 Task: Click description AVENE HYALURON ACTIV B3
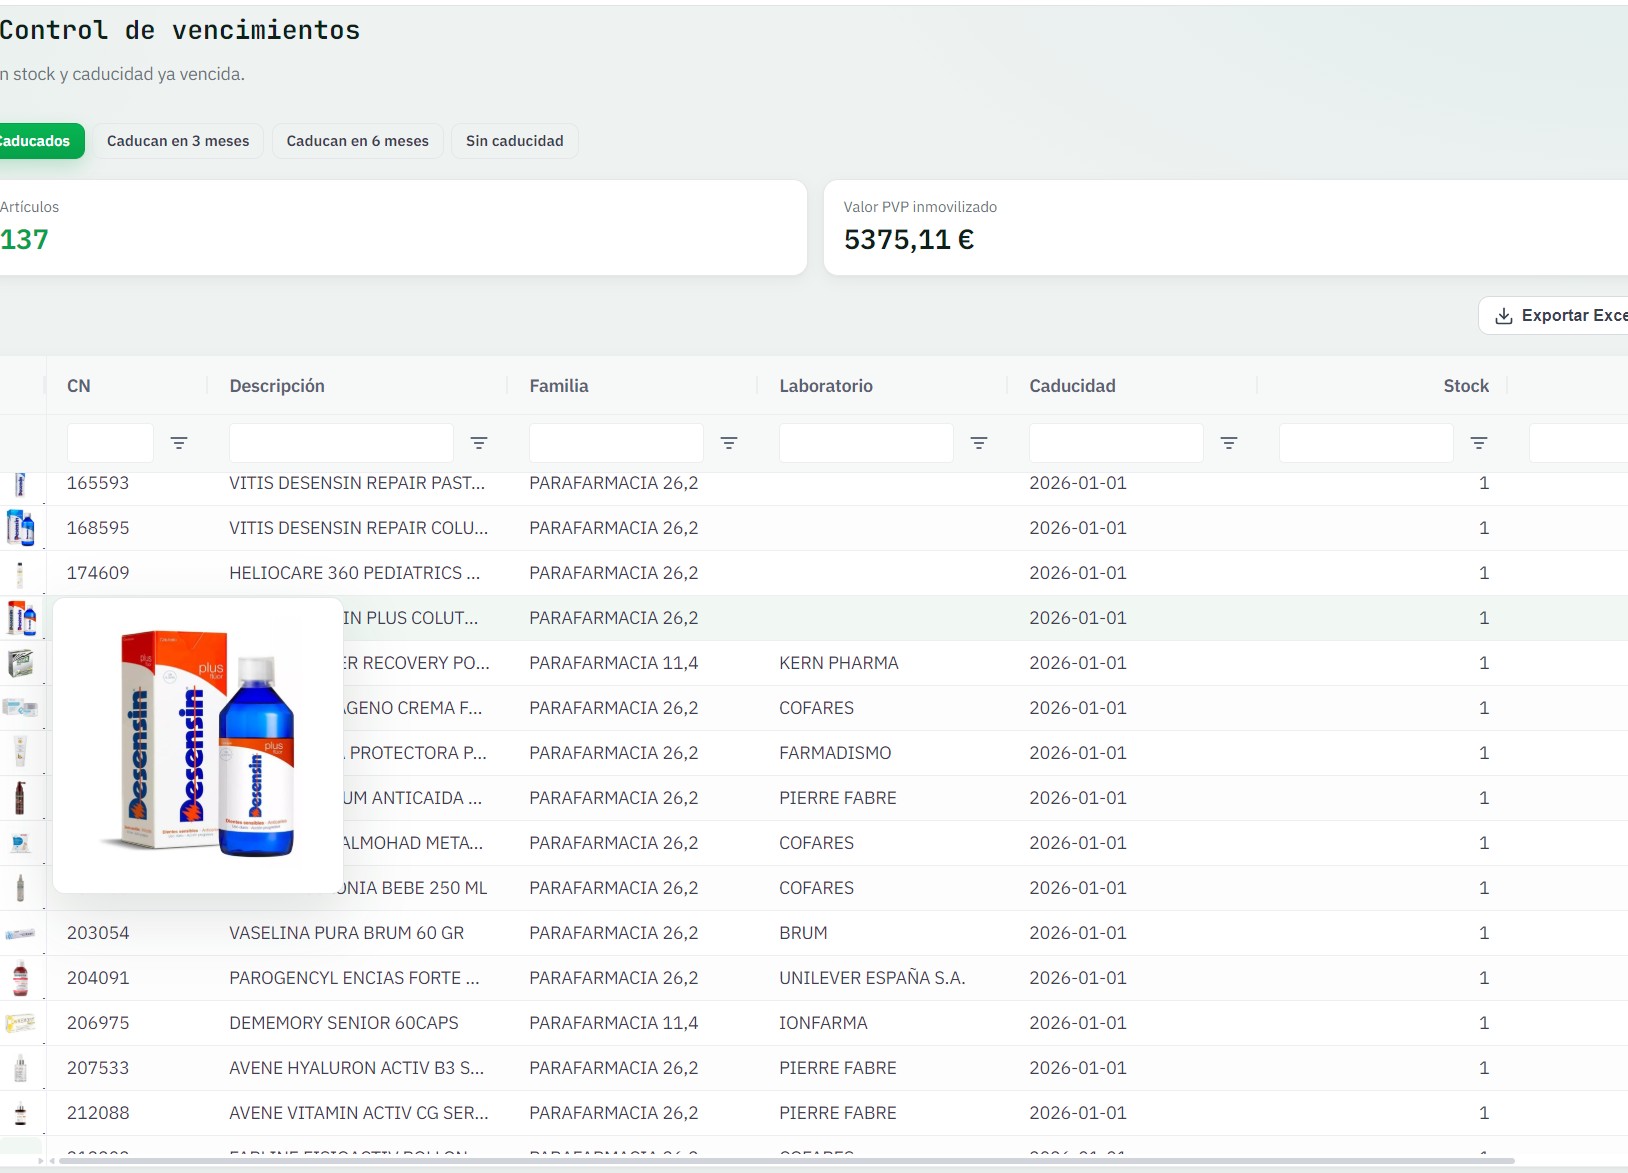click(x=357, y=1068)
